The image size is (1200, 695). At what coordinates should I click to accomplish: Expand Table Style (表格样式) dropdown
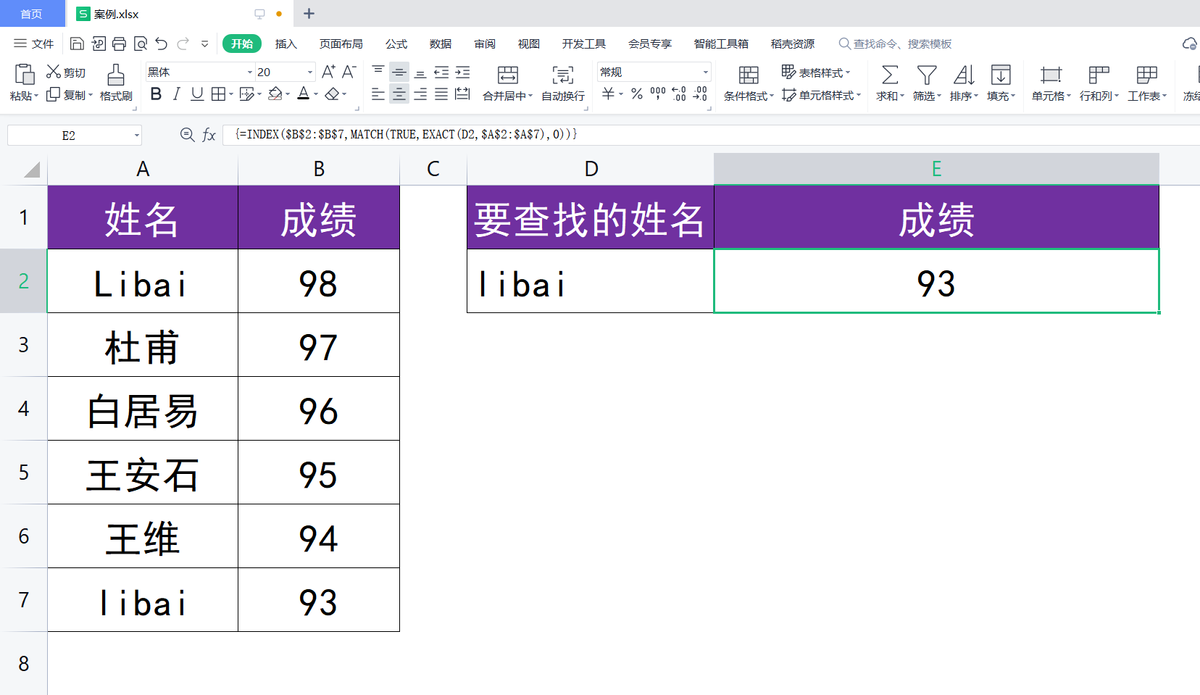(x=848, y=73)
